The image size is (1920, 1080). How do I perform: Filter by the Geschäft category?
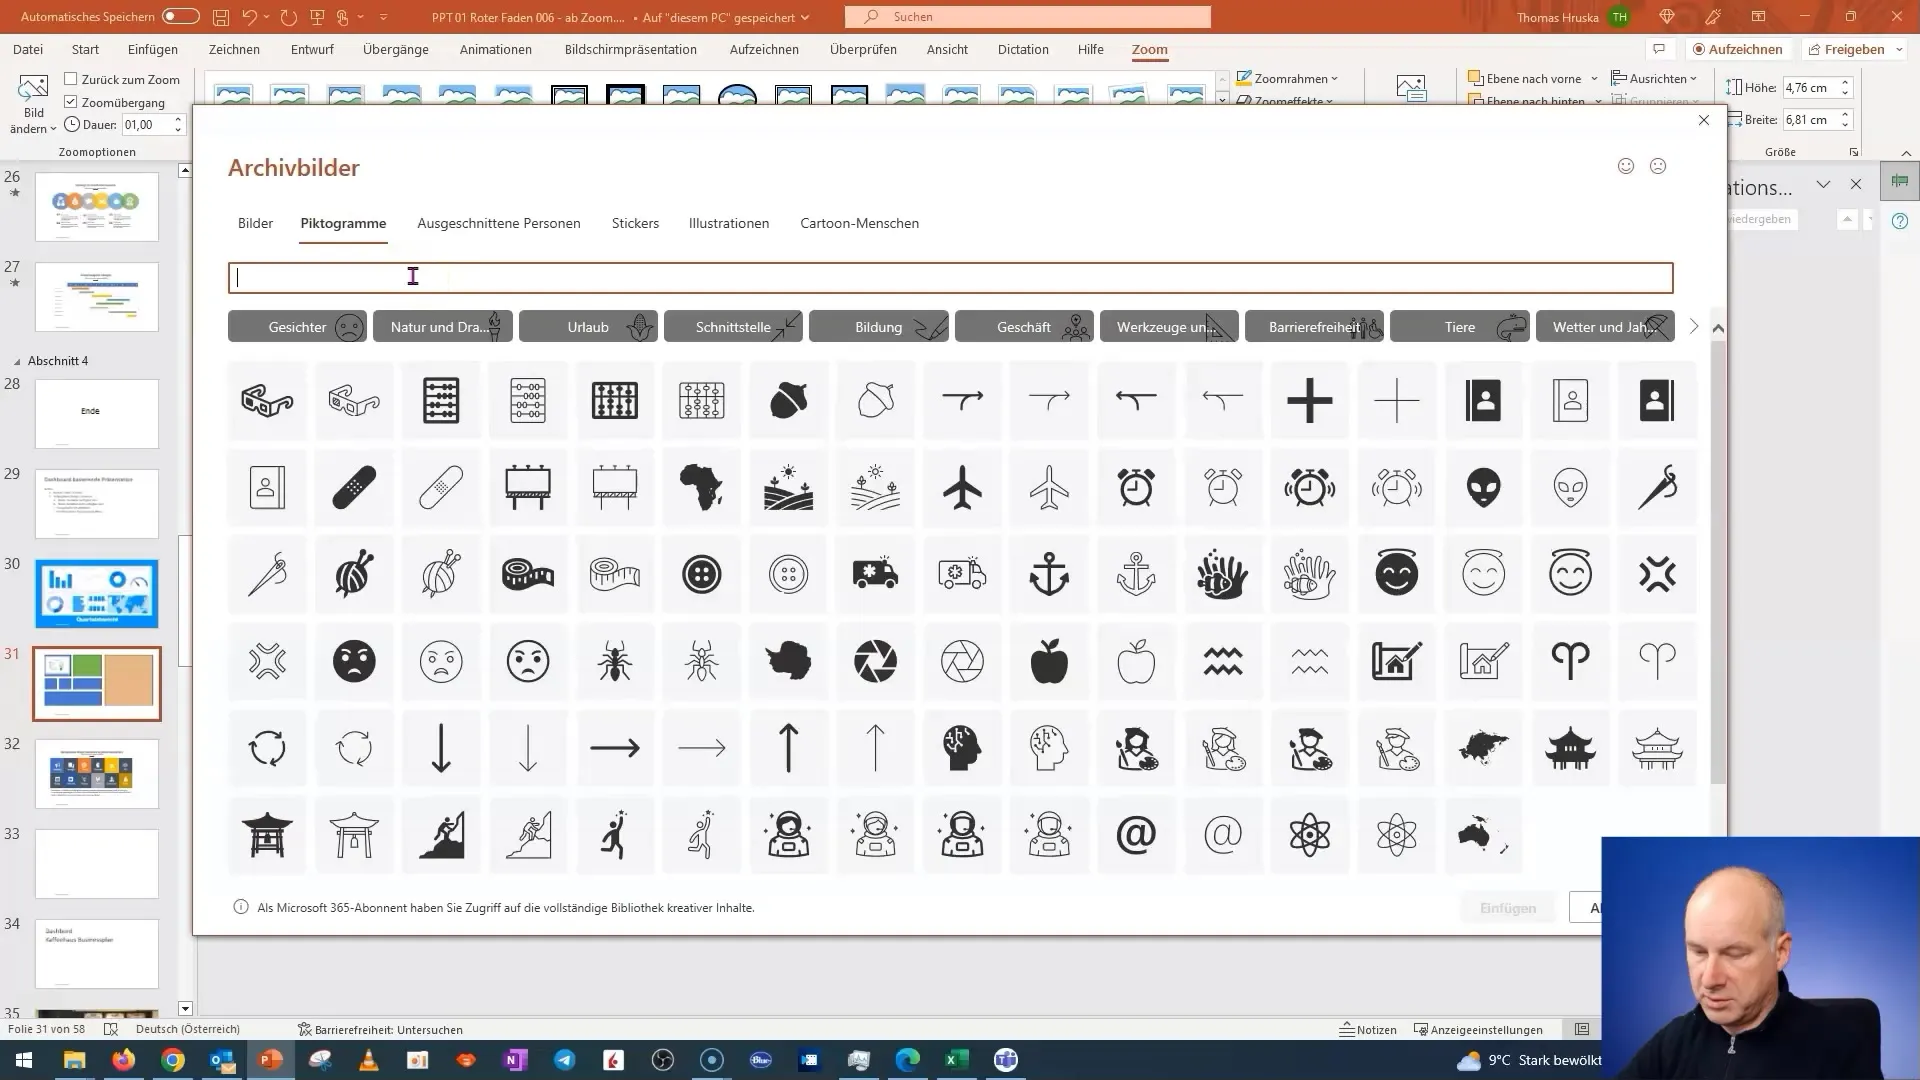[x=1024, y=327]
